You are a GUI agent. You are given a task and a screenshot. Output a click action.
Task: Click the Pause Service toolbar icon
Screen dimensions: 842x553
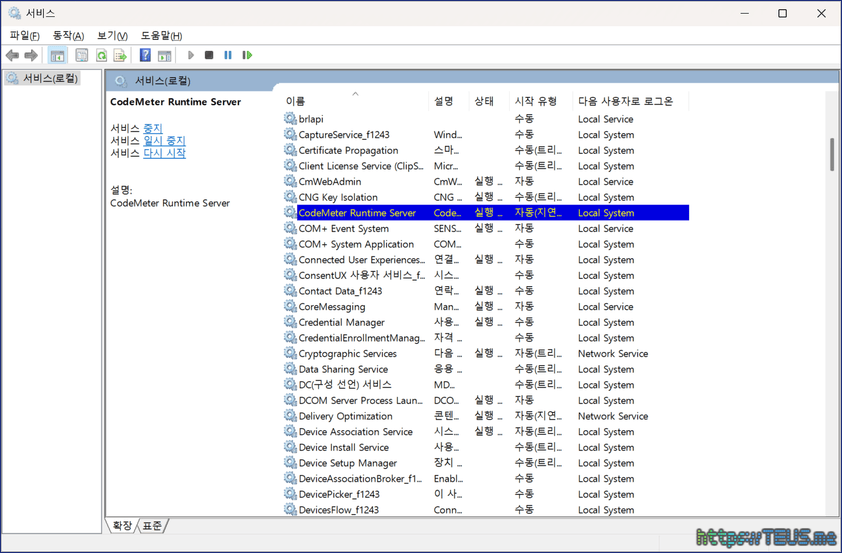pos(228,56)
